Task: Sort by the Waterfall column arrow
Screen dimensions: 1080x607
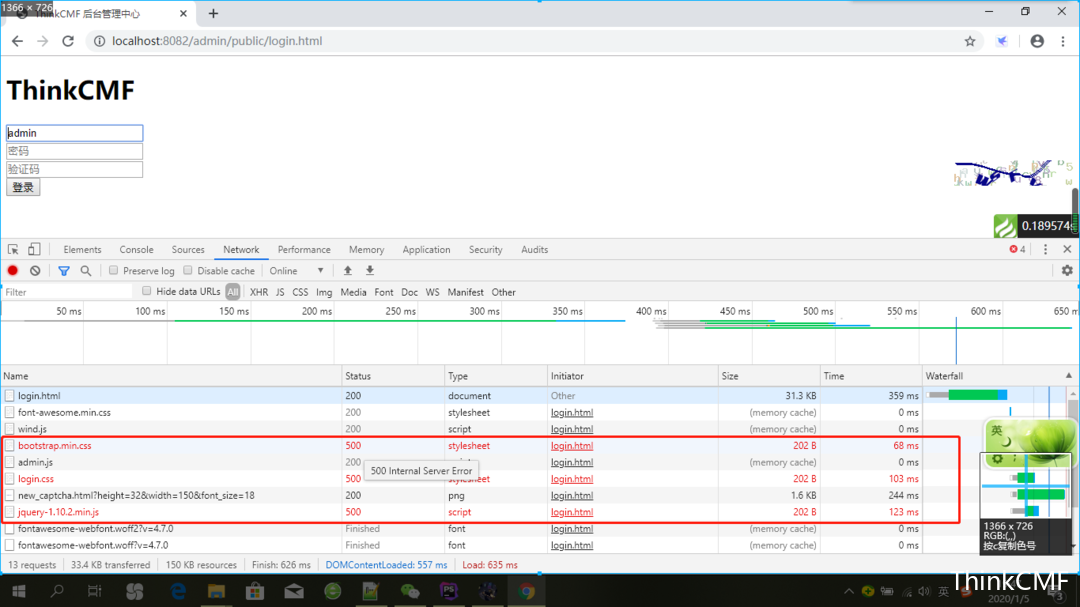Action: (x=1068, y=375)
